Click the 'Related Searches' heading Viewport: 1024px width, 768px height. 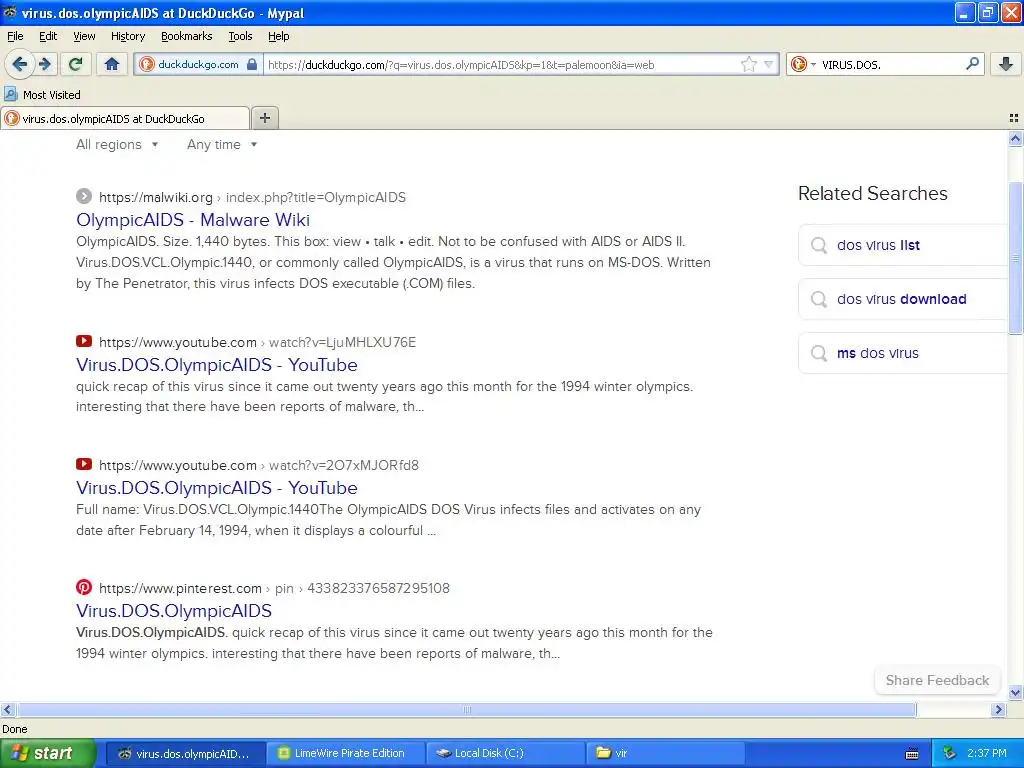(872, 193)
